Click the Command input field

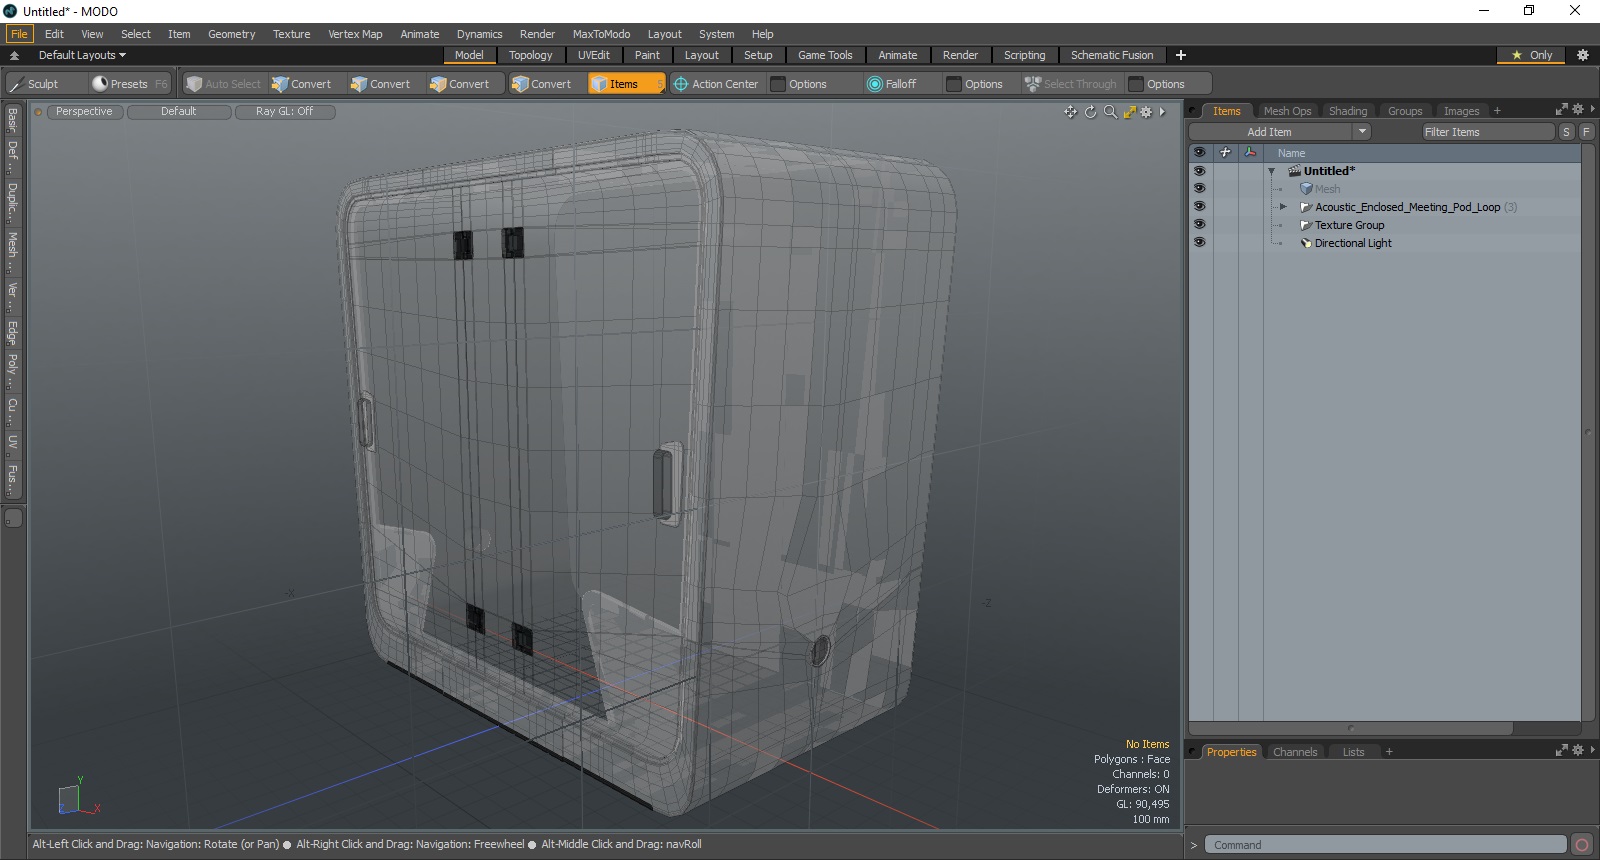pyautogui.click(x=1384, y=845)
